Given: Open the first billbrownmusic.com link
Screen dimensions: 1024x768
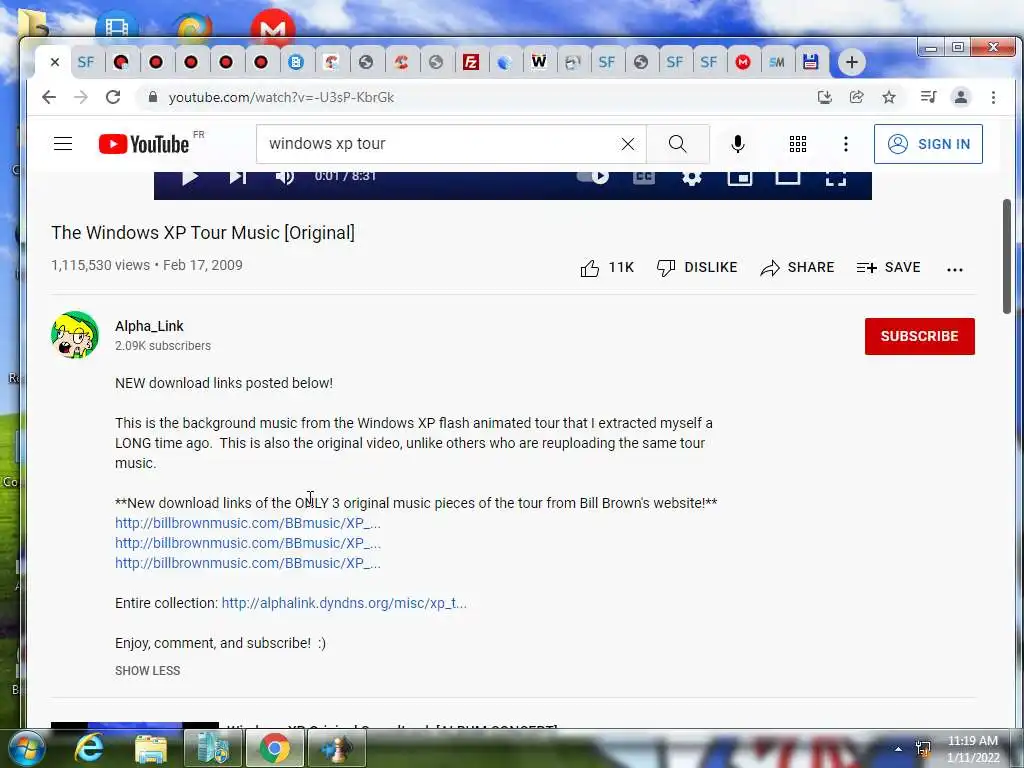Looking at the screenshot, I should [248, 523].
